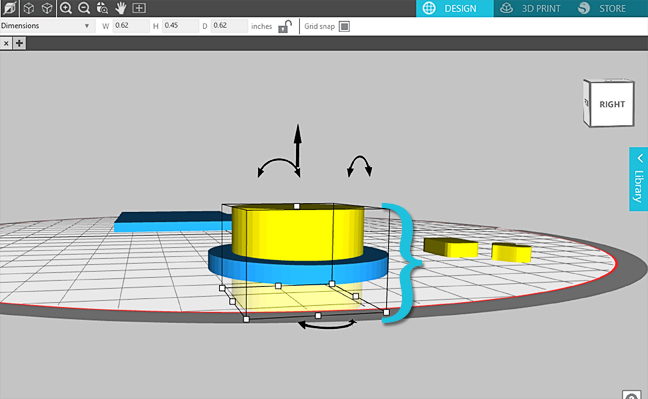This screenshot has width=648, height=399.
Task: Toggle the Grid snap checkbox
Action: pyautogui.click(x=344, y=26)
